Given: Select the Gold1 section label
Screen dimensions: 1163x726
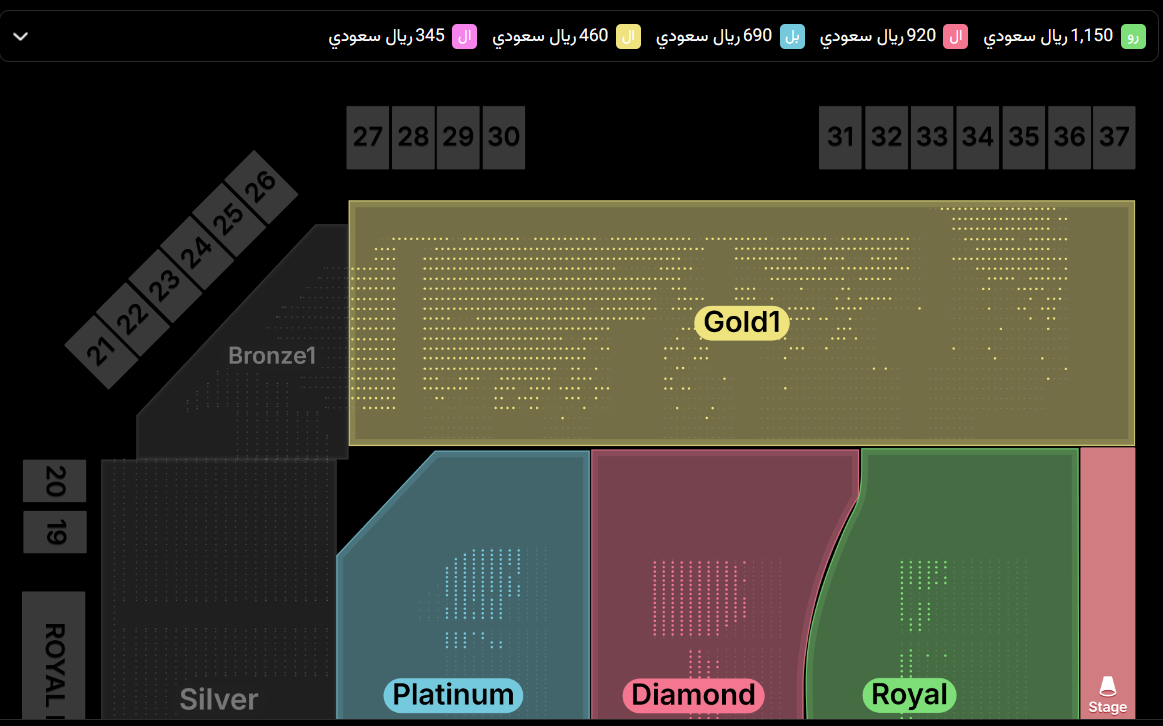Looking at the screenshot, I should pos(742,322).
